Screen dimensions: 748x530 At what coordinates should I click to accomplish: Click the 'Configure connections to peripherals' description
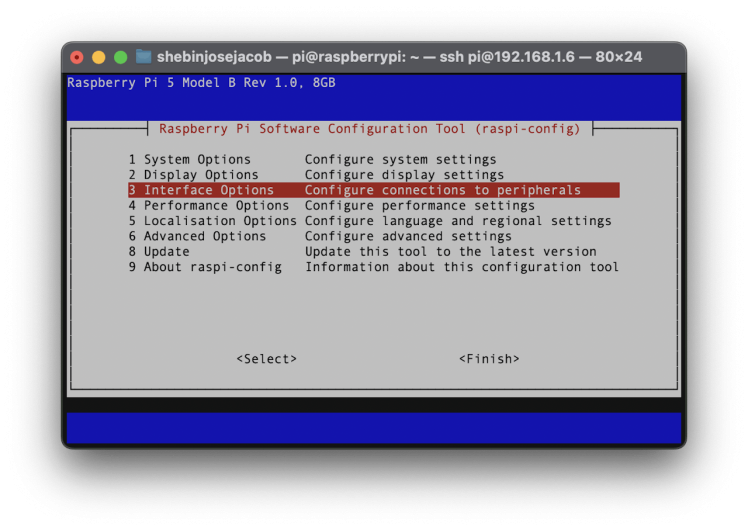[x=443, y=190]
